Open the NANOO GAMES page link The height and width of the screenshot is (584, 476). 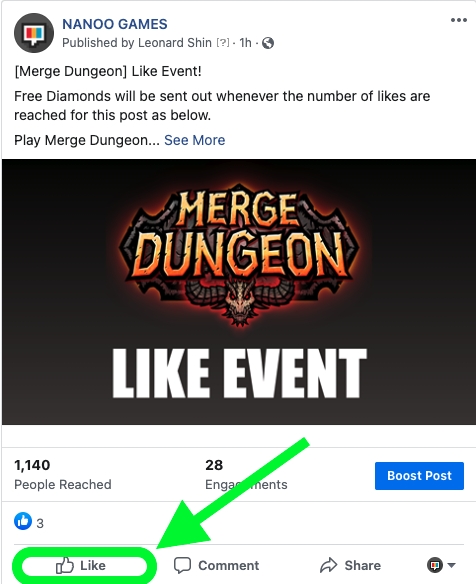pos(115,24)
